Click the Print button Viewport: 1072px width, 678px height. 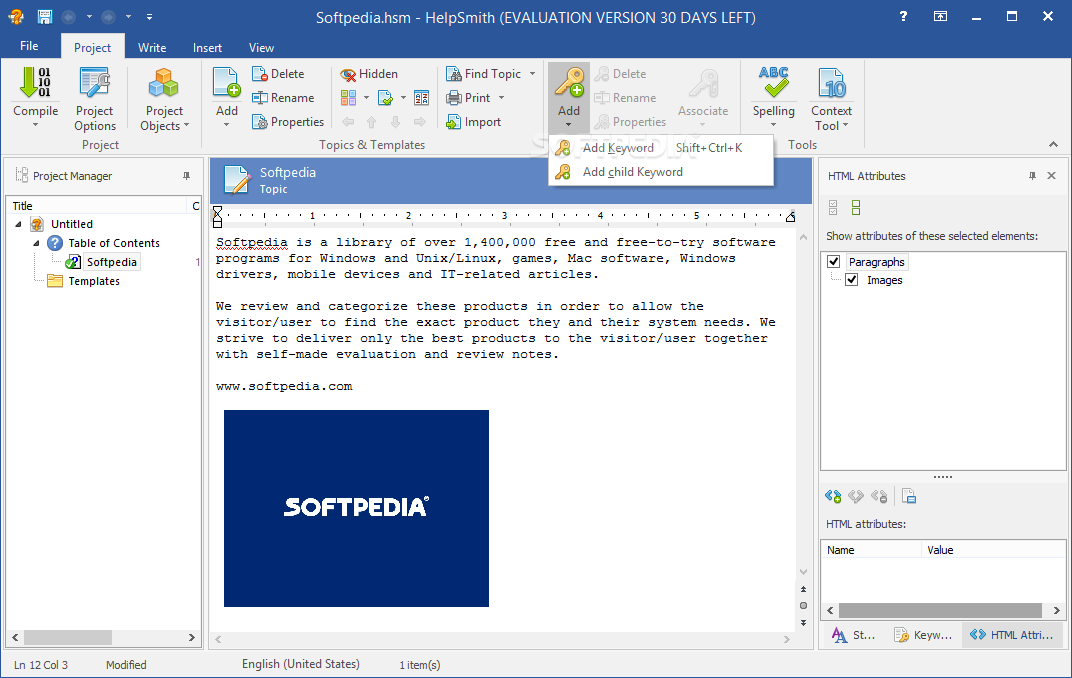pyautogui.click(x=468, y=98)
